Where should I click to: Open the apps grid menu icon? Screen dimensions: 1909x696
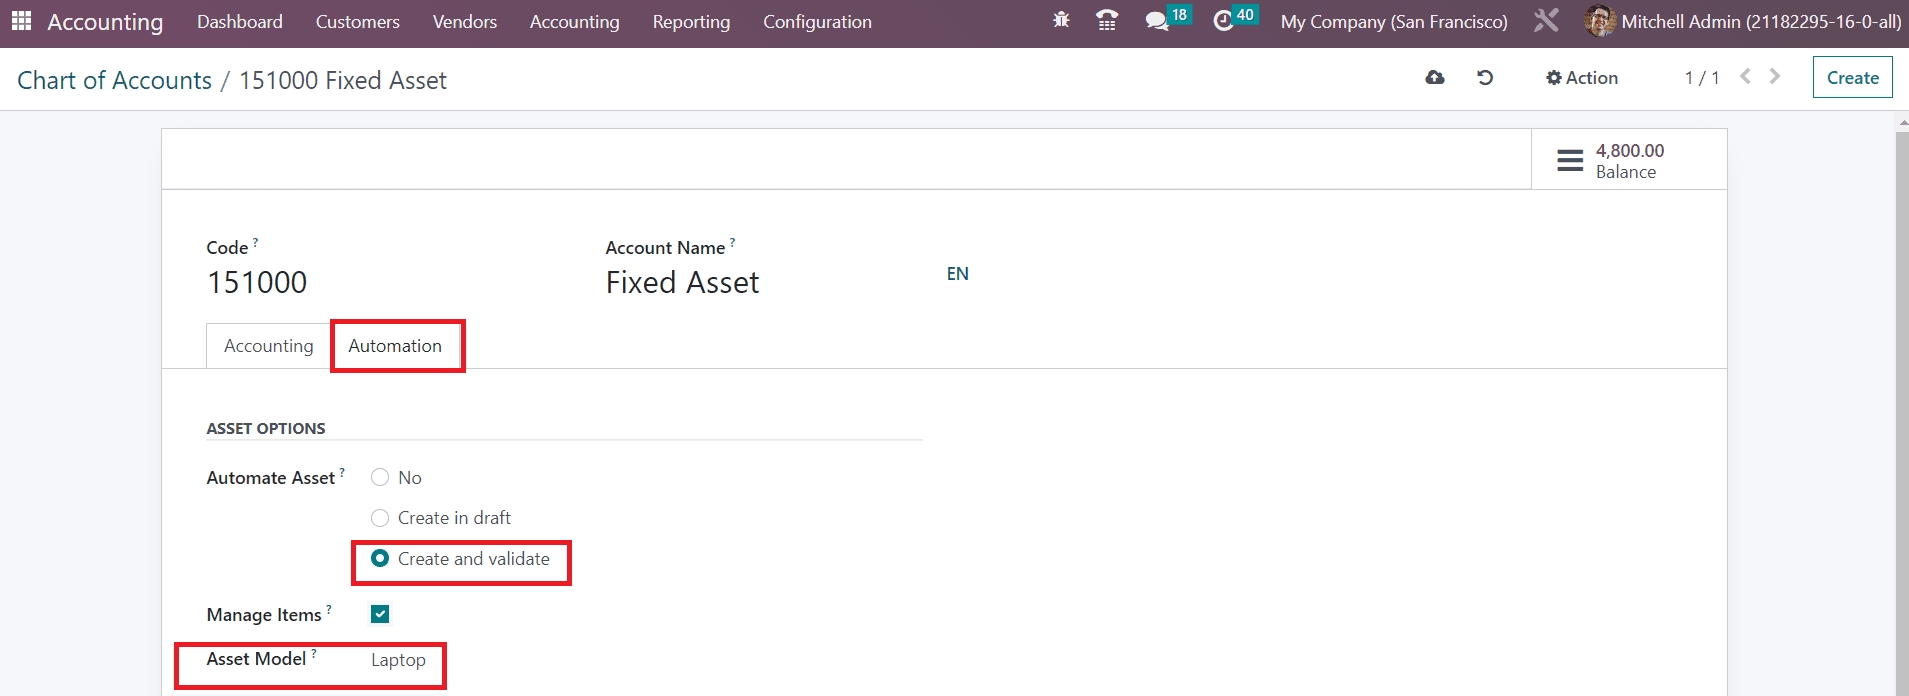pos(21,21)
